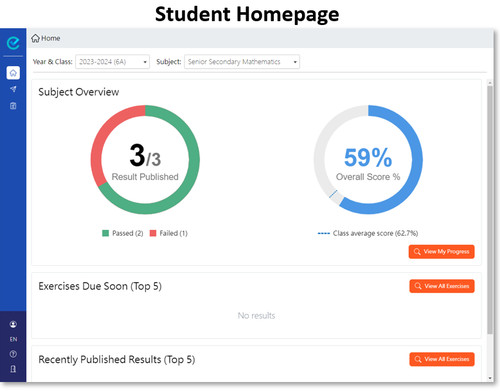Image resolution: width=500 pixels, height=391 pixels.
Task: Click the vertical scrollbar thumb
Action: click(490, 209)
